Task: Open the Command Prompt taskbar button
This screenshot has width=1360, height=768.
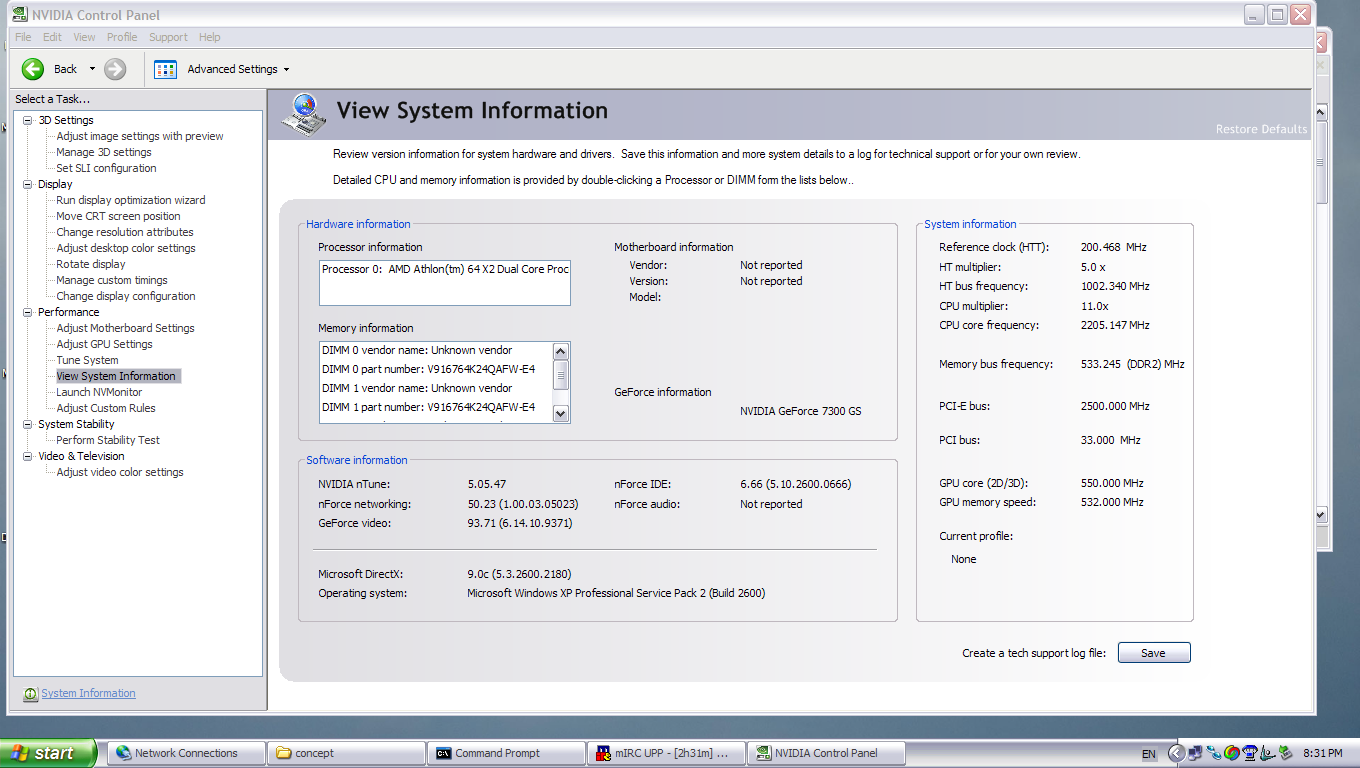Action: point(507,753)
